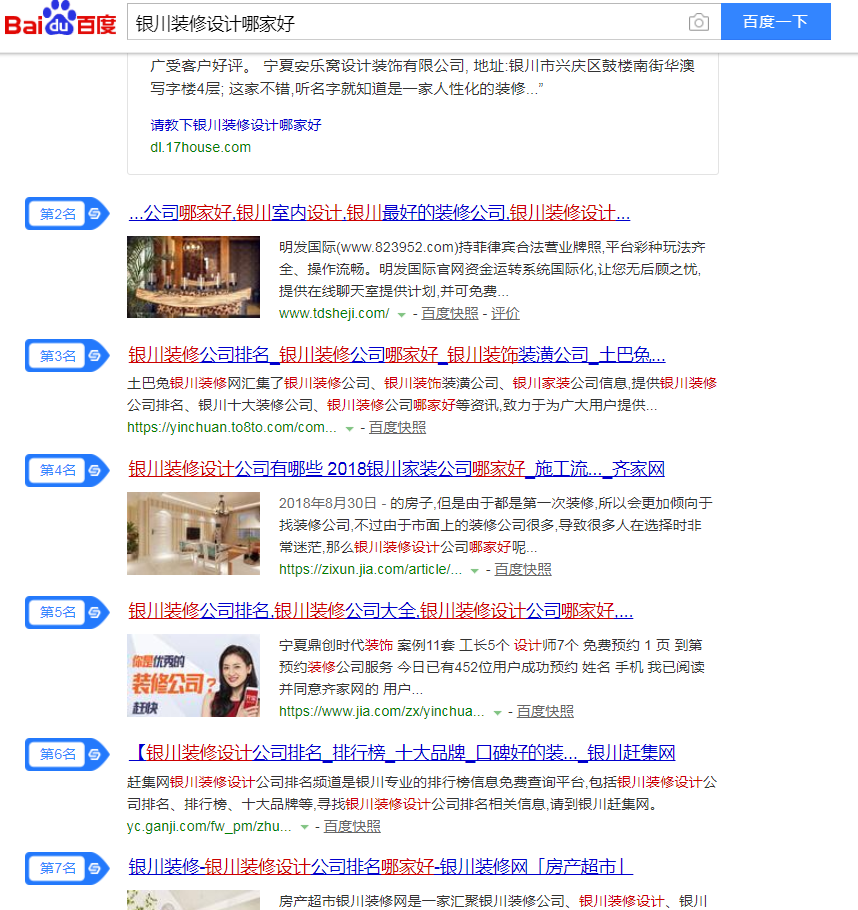858x910 pixels.
Task: Open the www.tdsheji.com URL link
Action: click(334, 313)
